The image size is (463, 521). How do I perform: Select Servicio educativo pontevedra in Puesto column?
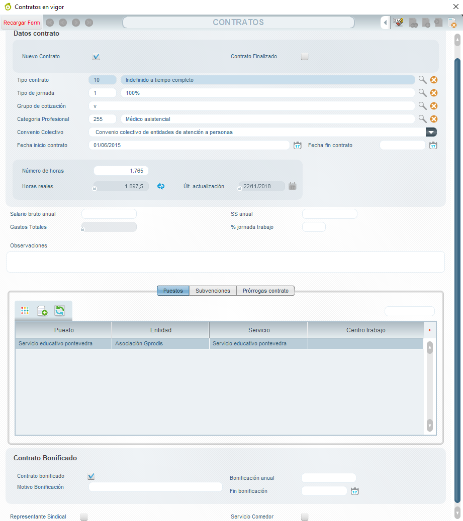[x=63, y=343]
